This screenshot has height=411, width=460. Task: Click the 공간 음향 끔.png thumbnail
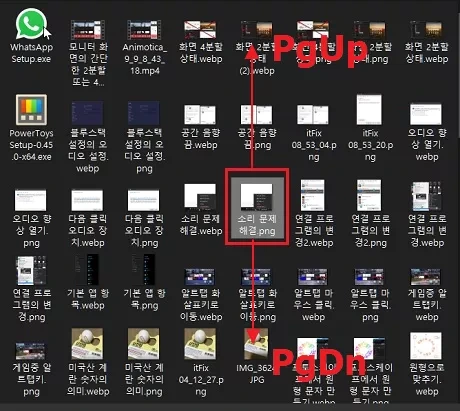(257, 114)
